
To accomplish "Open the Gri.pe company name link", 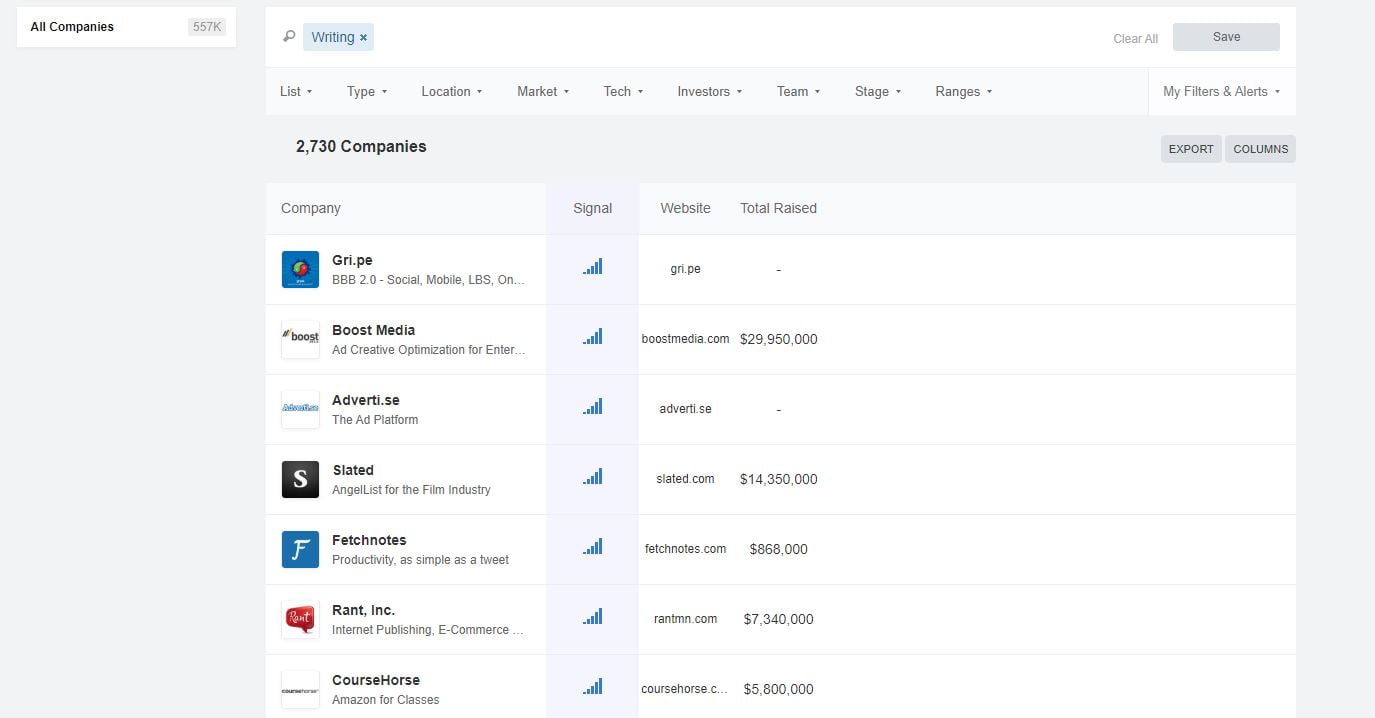I will pyautogui.click(x=352, y=260).
